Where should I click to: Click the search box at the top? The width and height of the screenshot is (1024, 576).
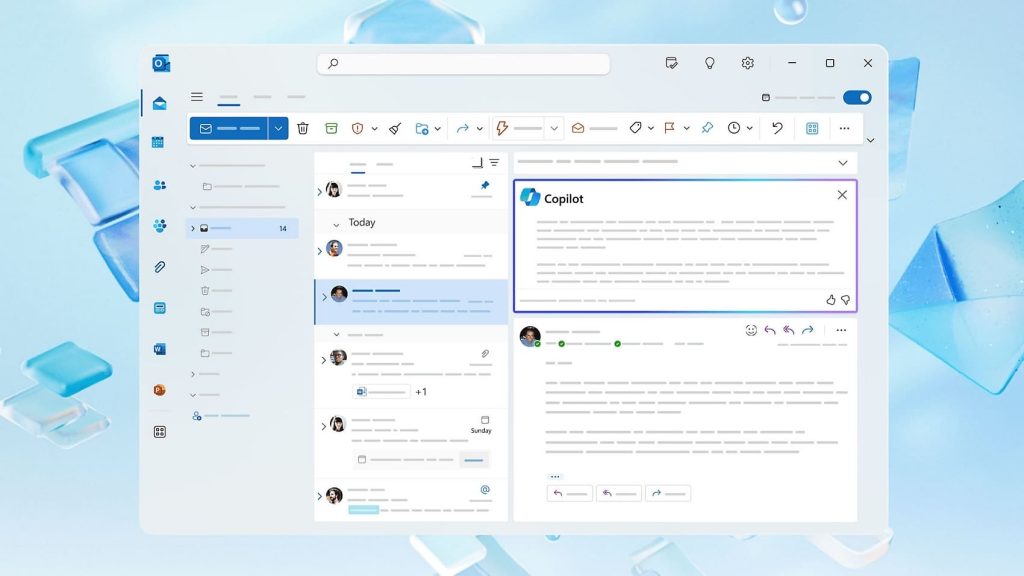[463, 63]
